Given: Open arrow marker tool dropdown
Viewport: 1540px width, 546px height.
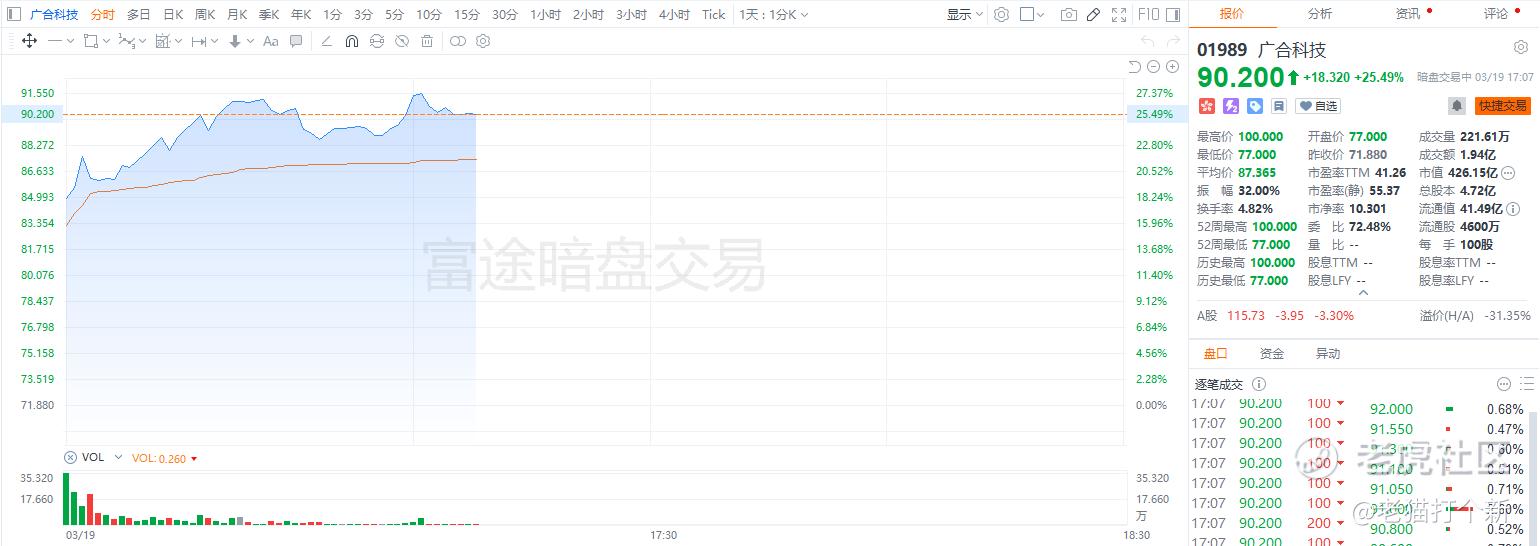Looking at the screenshot, I should click(250, 41).
